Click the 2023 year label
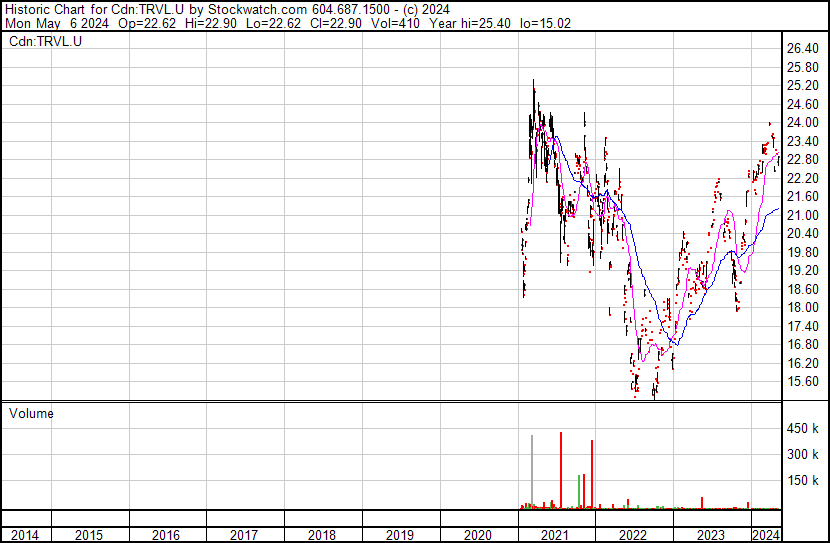Viewport: 830px width, 543px height. click(711, 535)
